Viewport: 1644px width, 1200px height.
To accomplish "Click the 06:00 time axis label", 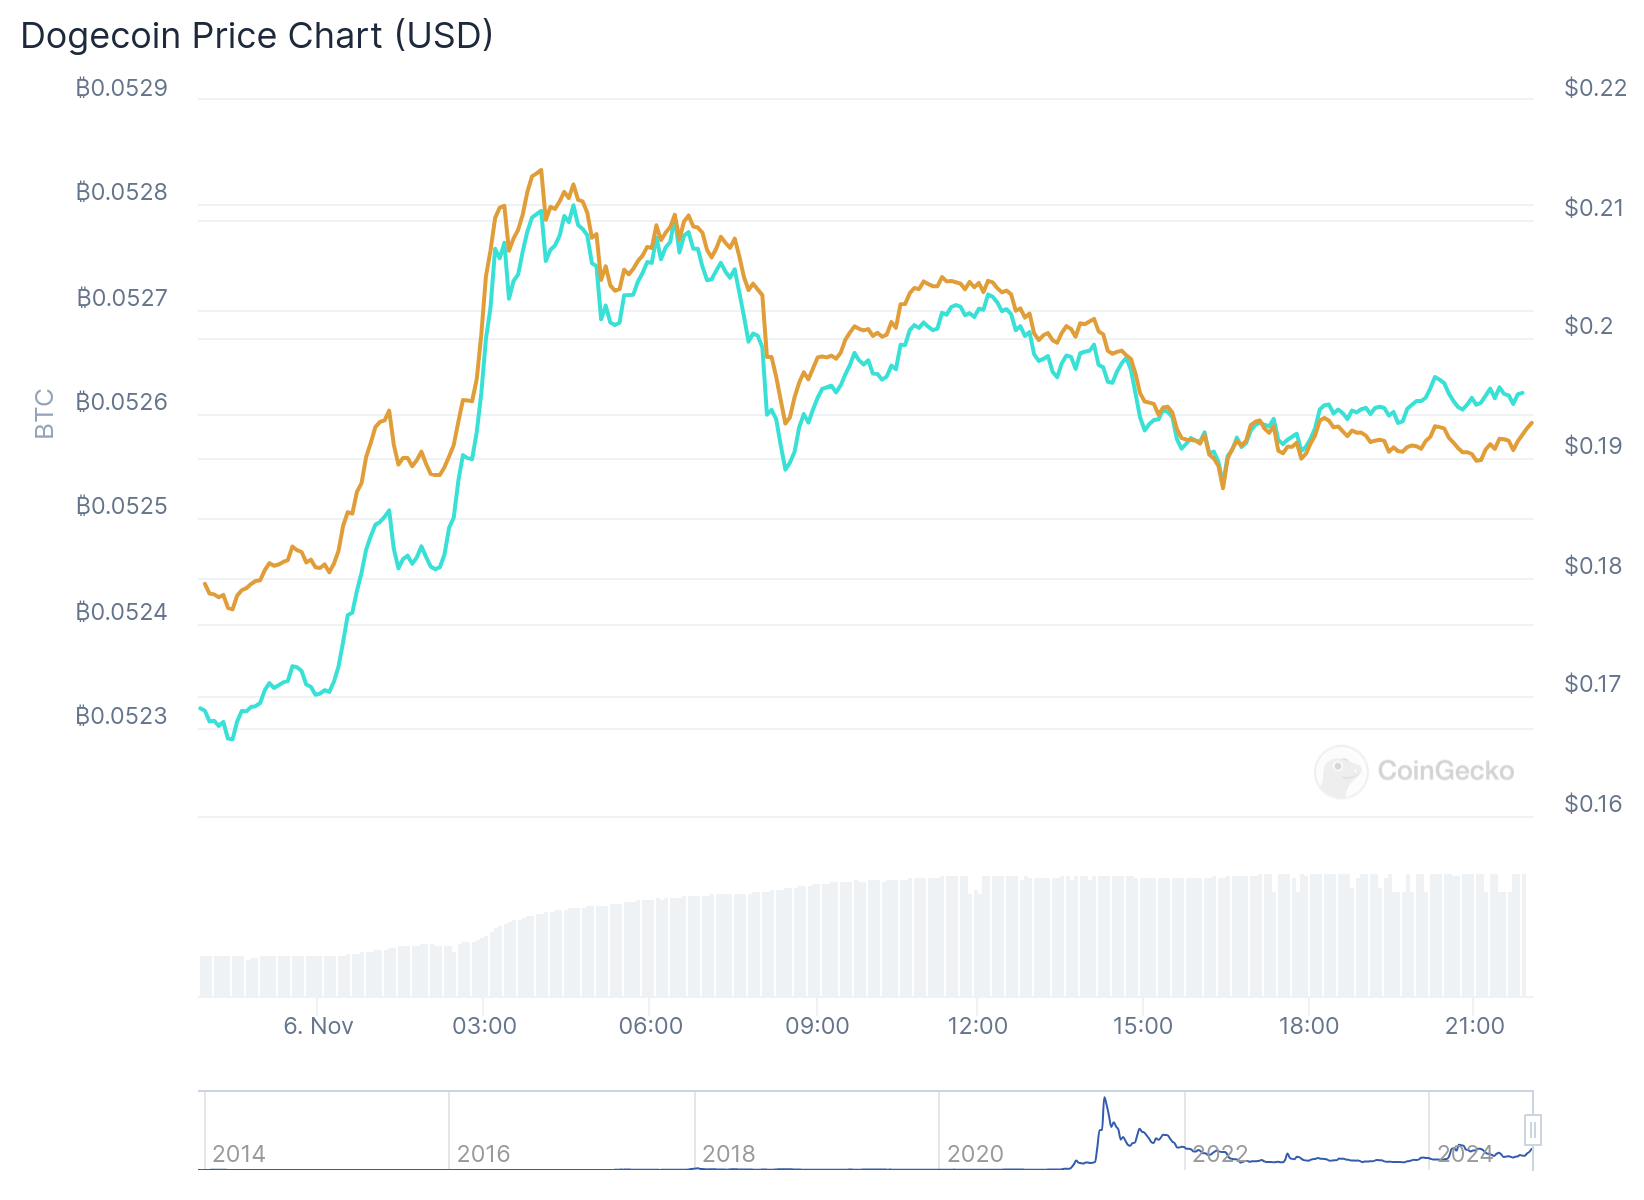I will point(651,1026).
